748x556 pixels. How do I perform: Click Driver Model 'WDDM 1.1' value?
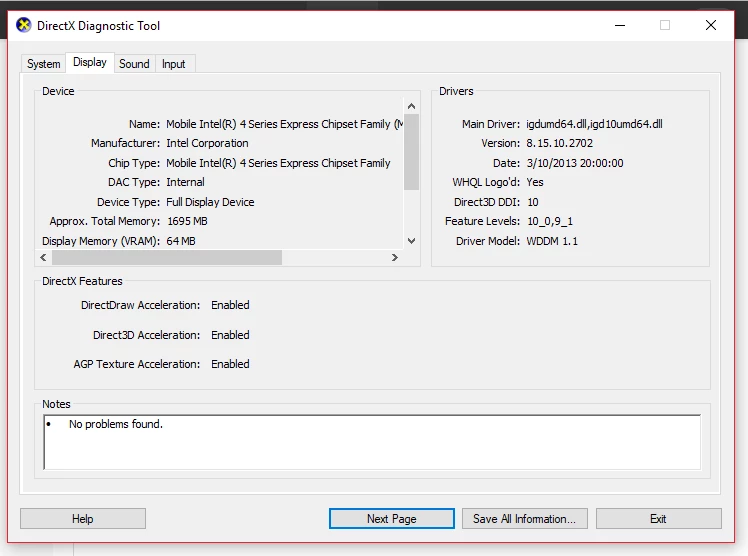pos(552,241)
